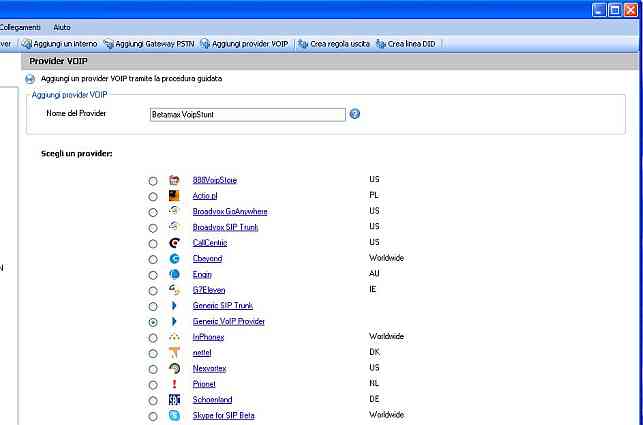The height and width of the screenshot is (425, 643).
Task: Click the Crea regola uscita toolbar button
Action: [334, 44]
